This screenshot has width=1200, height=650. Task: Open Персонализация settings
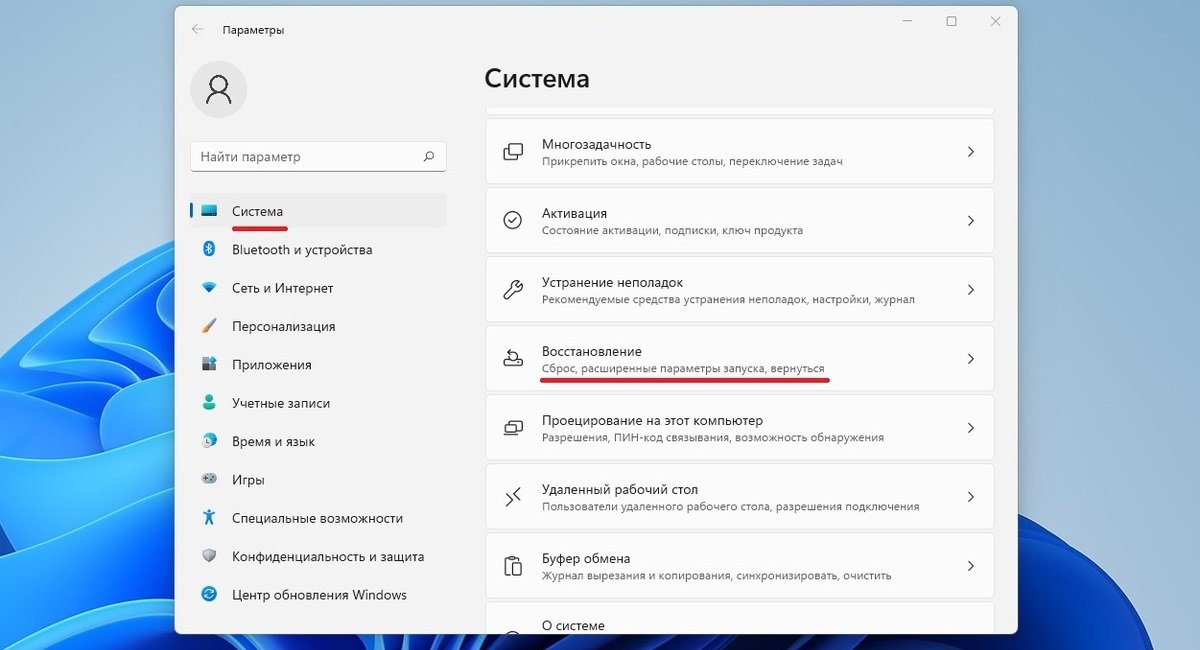click(x=318, y=326)
